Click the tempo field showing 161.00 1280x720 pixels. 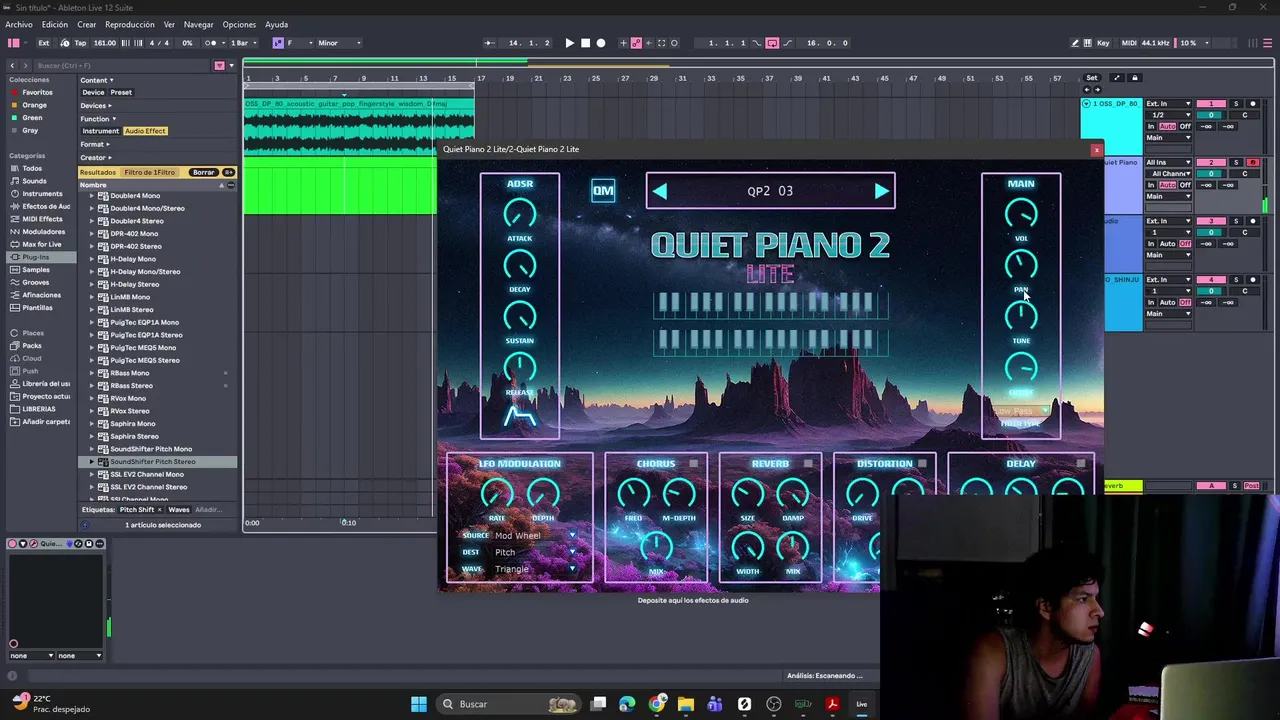click(x=104, y=43)
